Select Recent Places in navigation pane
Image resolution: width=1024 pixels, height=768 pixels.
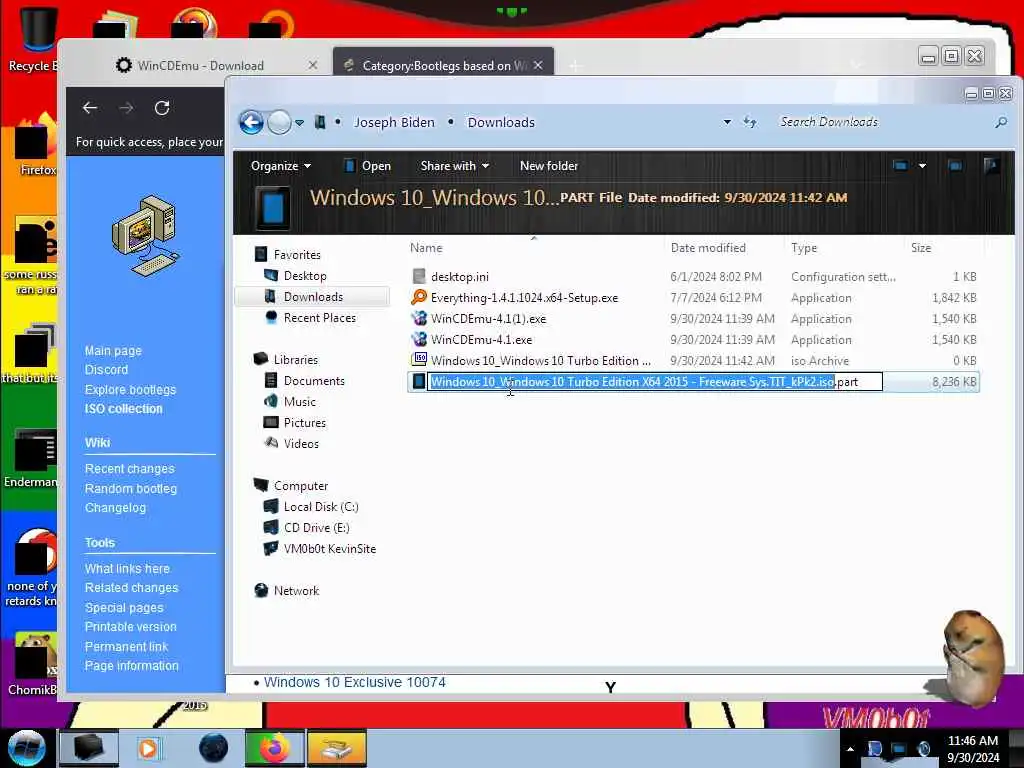click(x=320, y=317)
